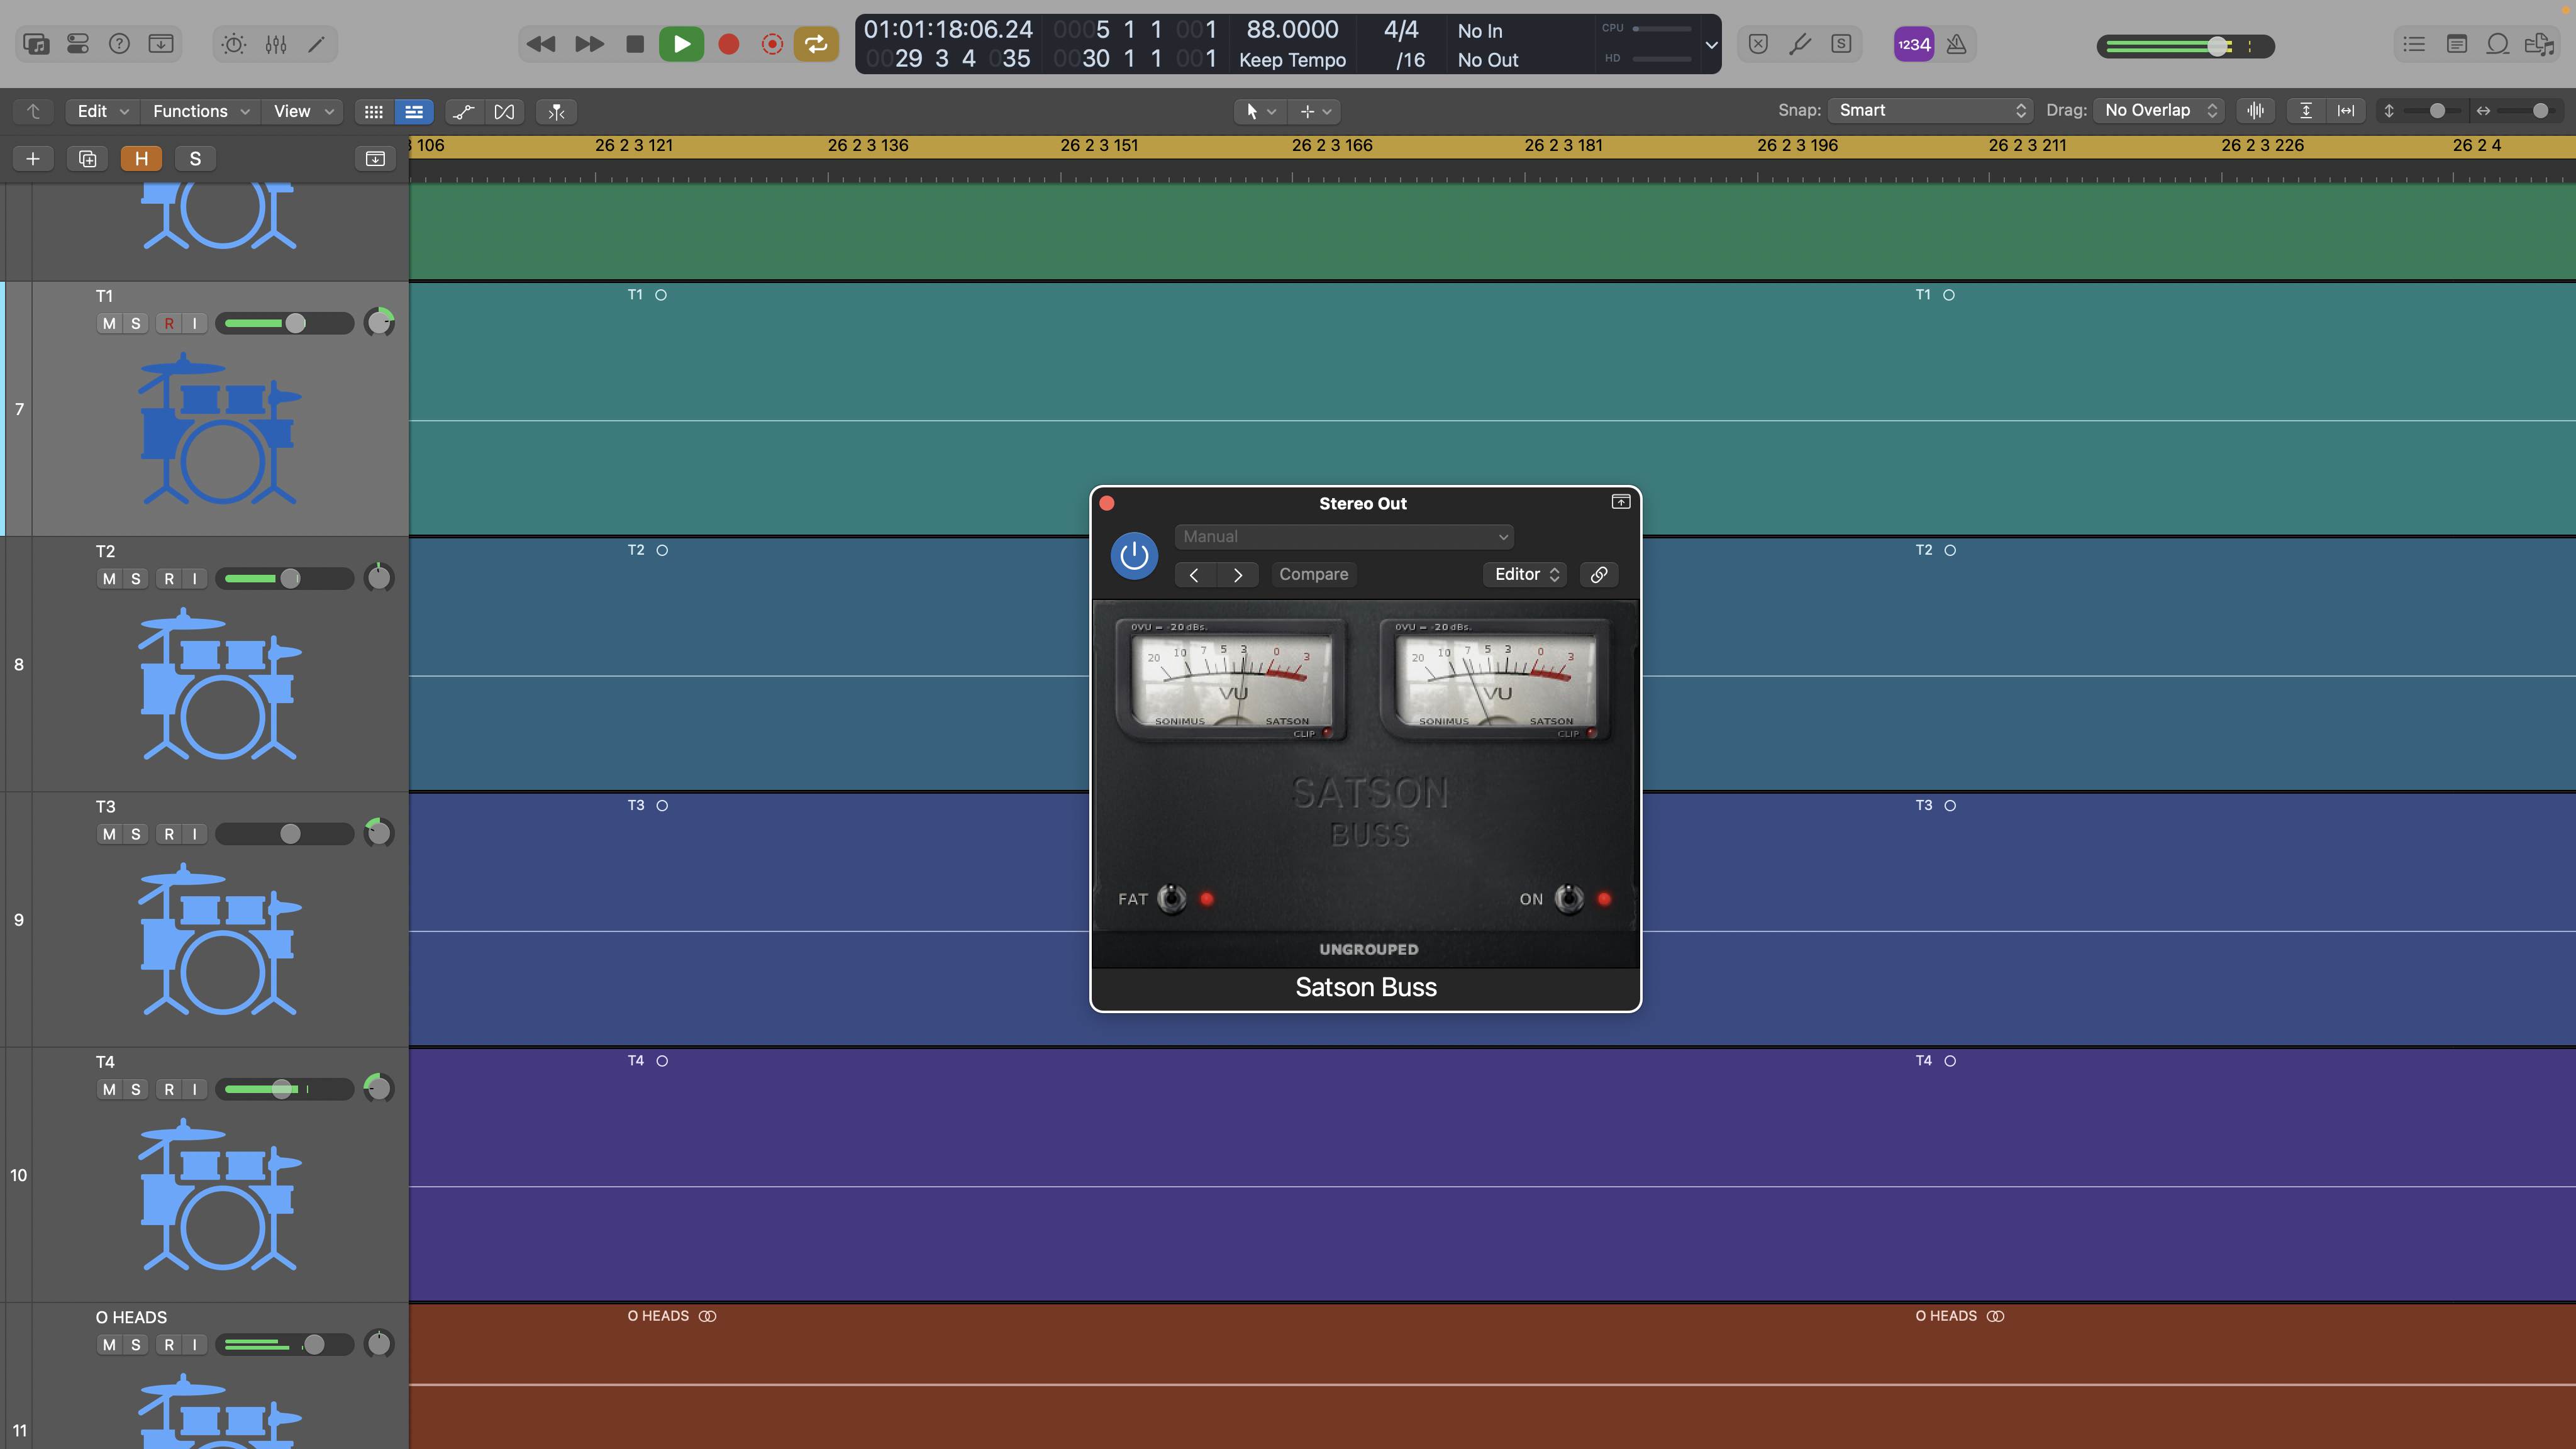The height and width of the screenshot is (1449, 2576).
Task: Open the Tuner wrench icon
Action: (1800, 44)
